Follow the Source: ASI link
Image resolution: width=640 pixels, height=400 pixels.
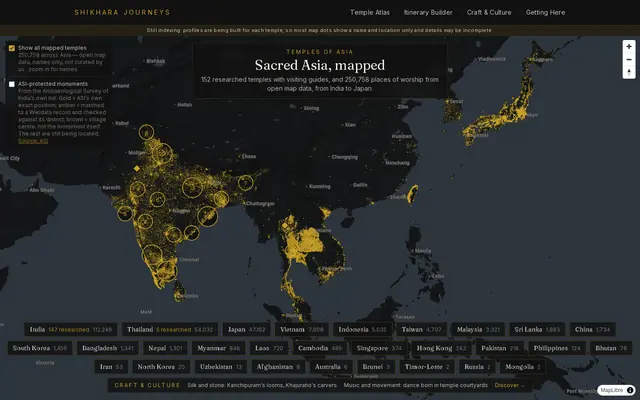coord(33,141)
